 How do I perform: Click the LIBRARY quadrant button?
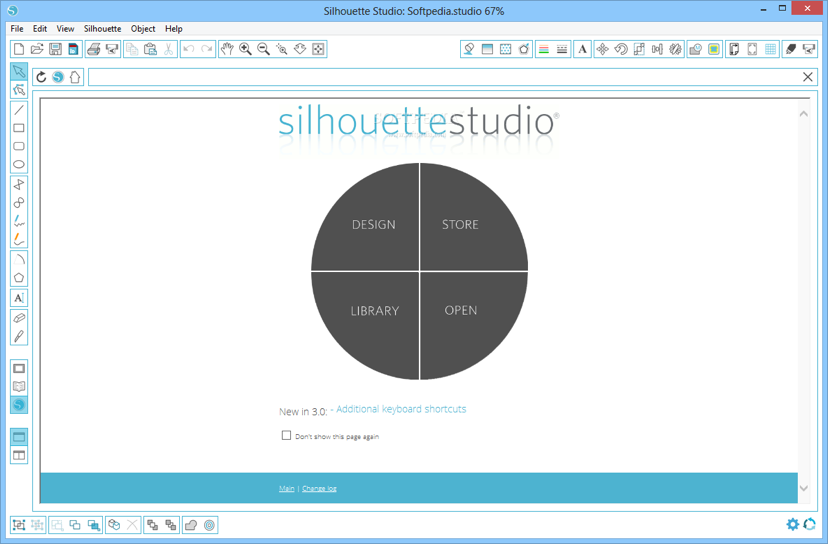point(374,311)
